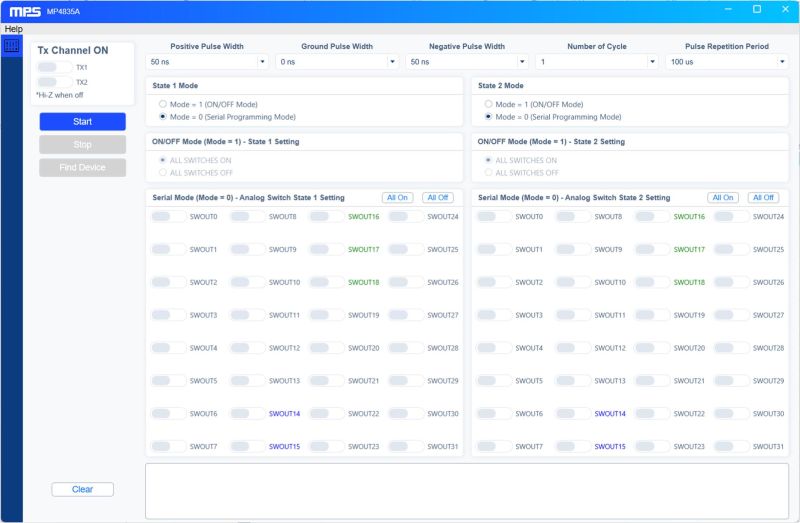Image resolution: width=800 pixels, height=523 pixels.
Task: Toggle SWOUT16 switch in State 1 settings
Action: click(x=326, y=217)
